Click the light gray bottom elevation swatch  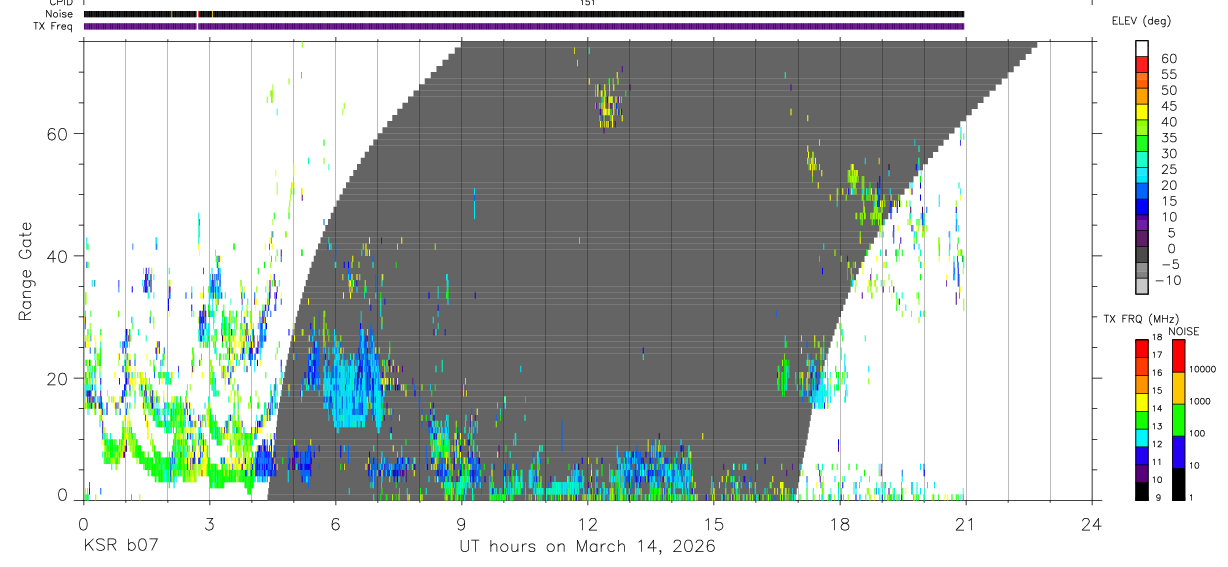click(x=1141, y=286)
